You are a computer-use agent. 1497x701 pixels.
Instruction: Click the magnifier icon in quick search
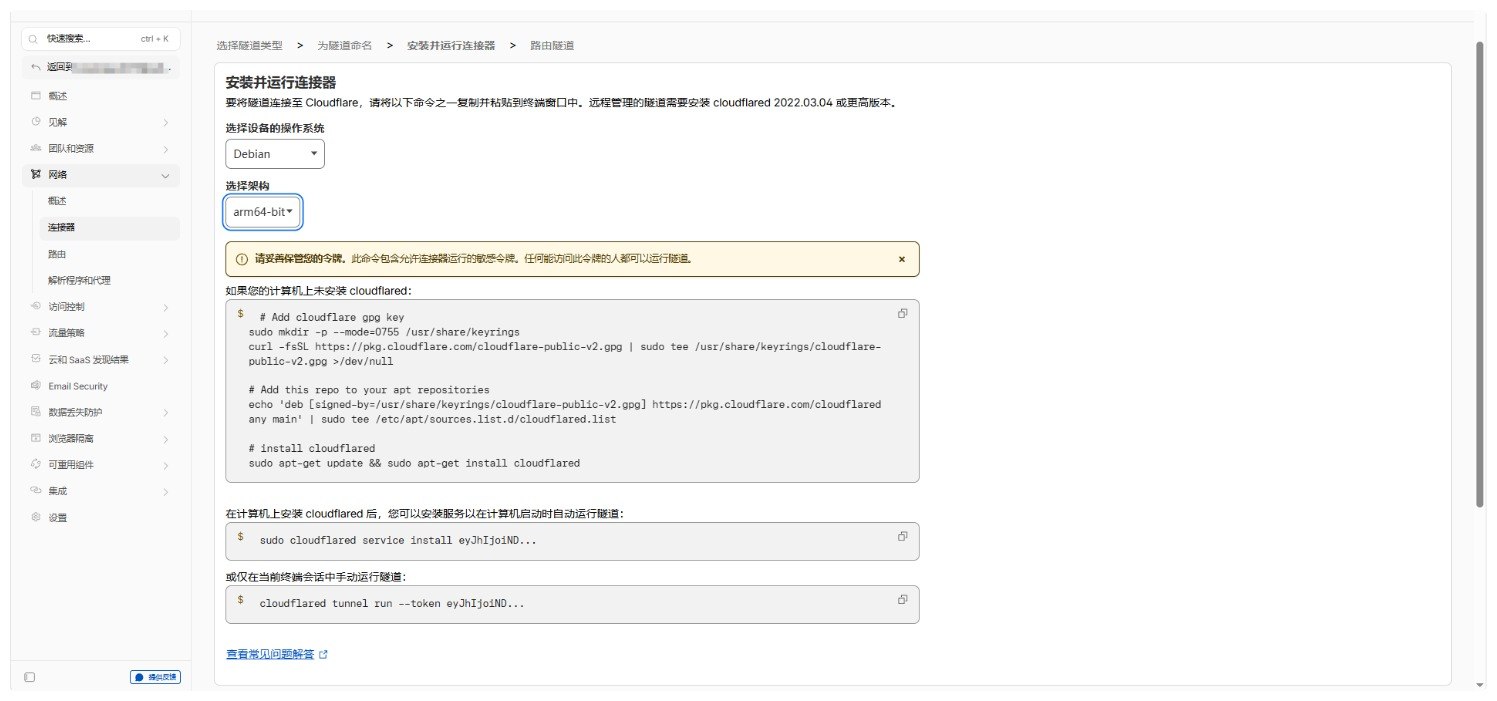click(33, 39)
